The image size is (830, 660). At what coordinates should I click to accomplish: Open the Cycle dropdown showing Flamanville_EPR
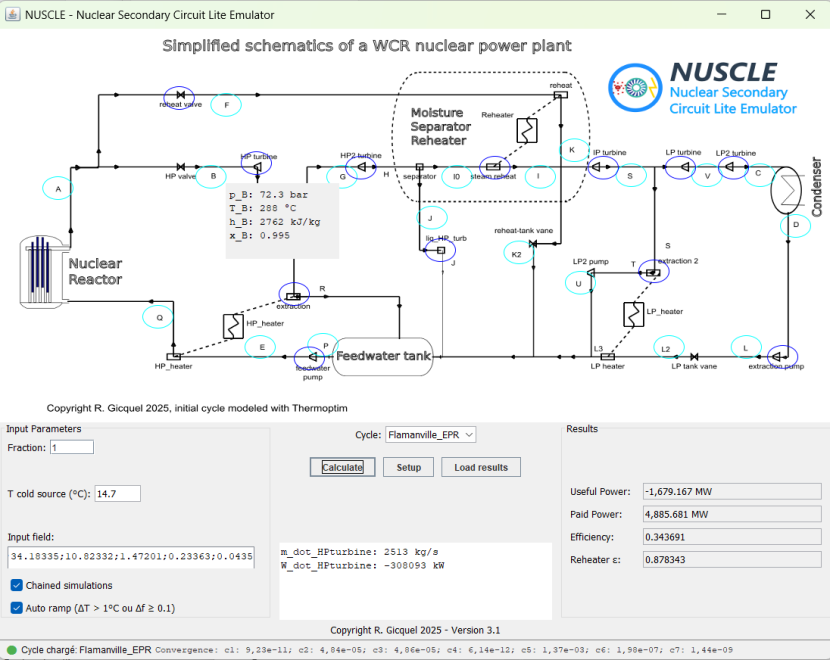[x=431, y=435]
